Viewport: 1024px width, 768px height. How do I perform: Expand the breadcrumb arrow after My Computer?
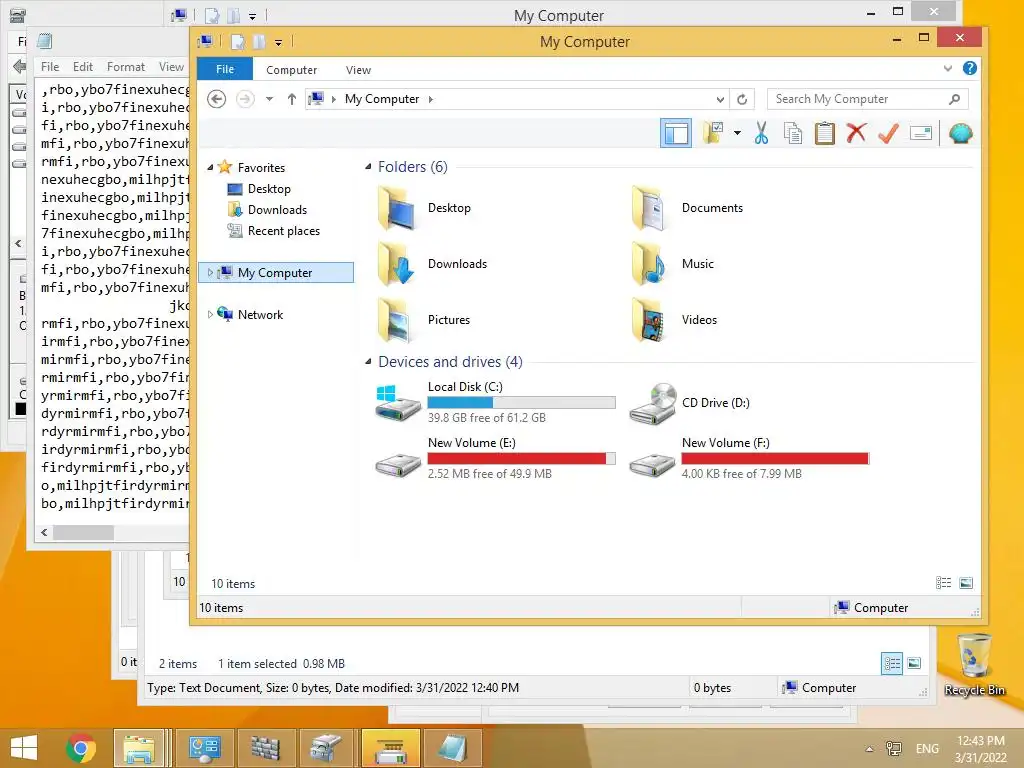[430, 99]
